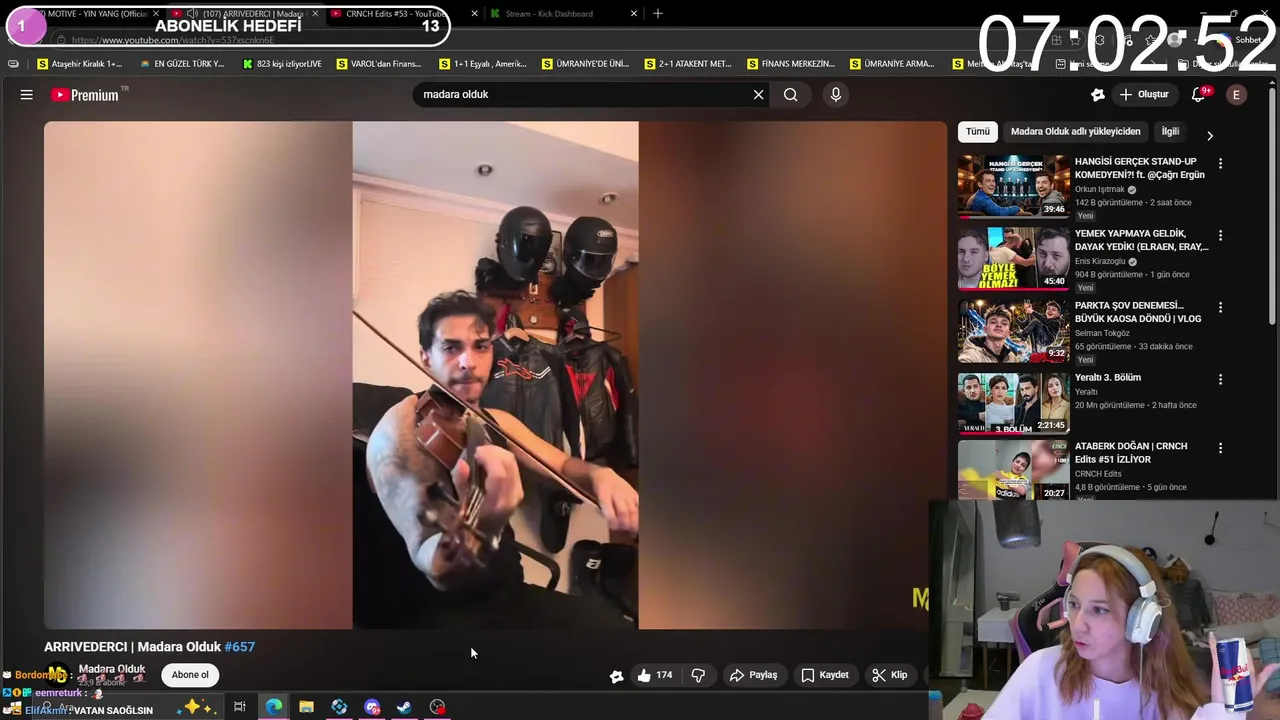Open a new browser tab
Image resolution: width=1280 pixels, height=720 pixels.
coord(657,14)
